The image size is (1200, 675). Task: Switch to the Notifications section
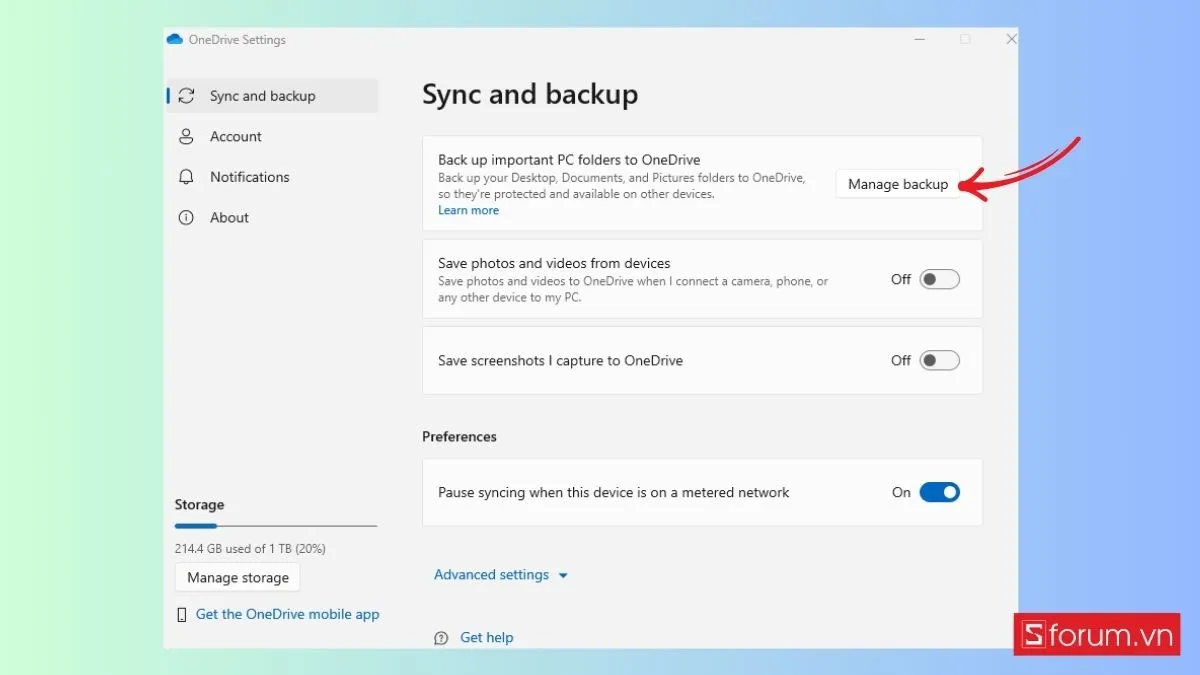click(249, 177)
